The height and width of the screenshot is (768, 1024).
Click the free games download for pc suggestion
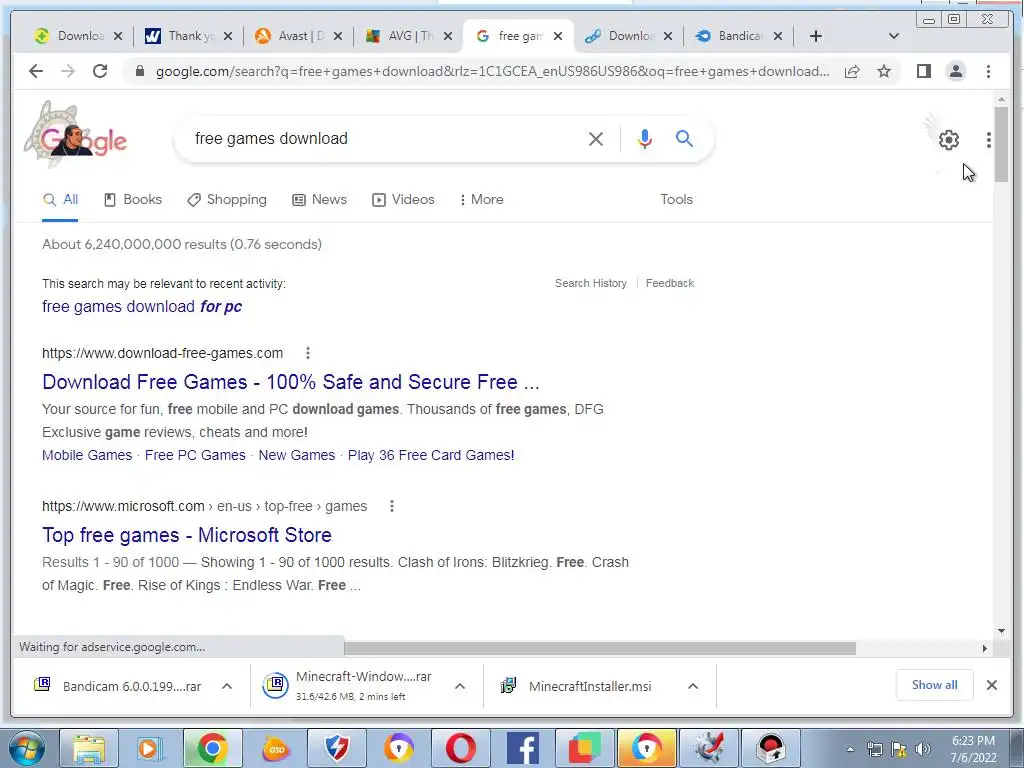(142, 306)
